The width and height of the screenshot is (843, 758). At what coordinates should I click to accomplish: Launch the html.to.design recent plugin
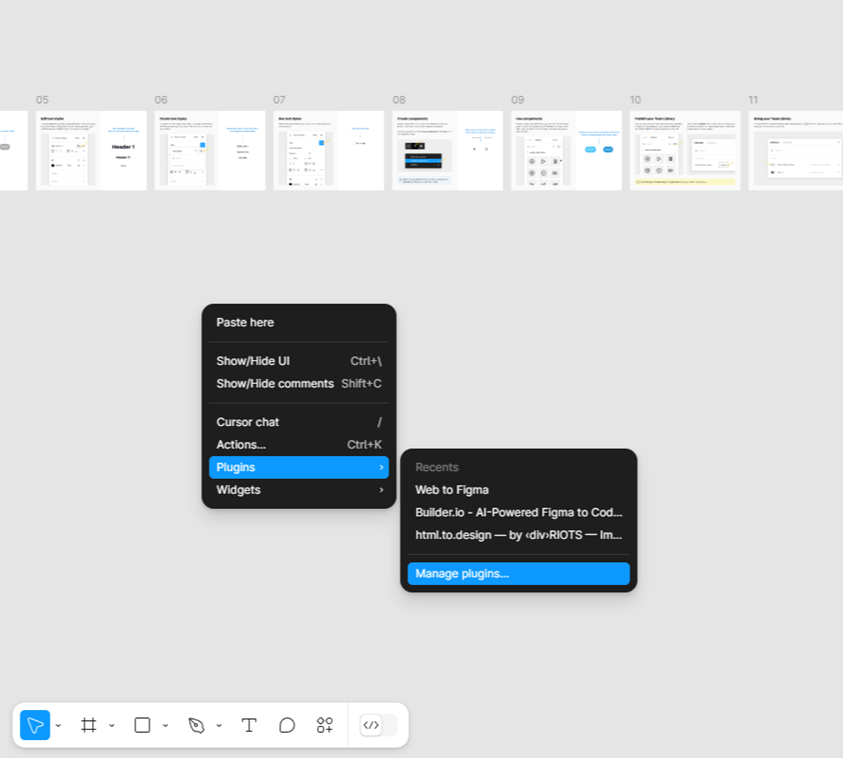[x=518, y=535]
